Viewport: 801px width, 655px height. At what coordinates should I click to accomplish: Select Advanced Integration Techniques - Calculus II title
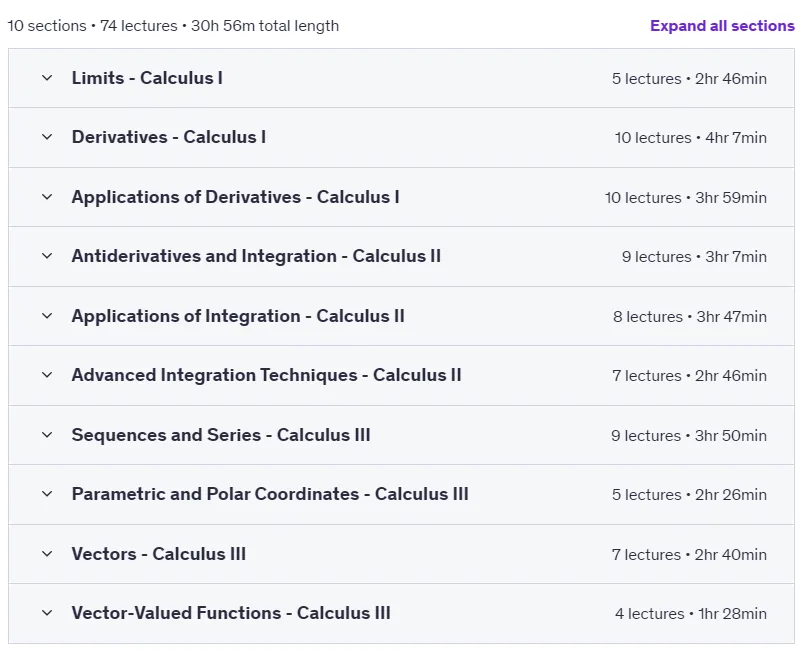click(x=266, y=375)
